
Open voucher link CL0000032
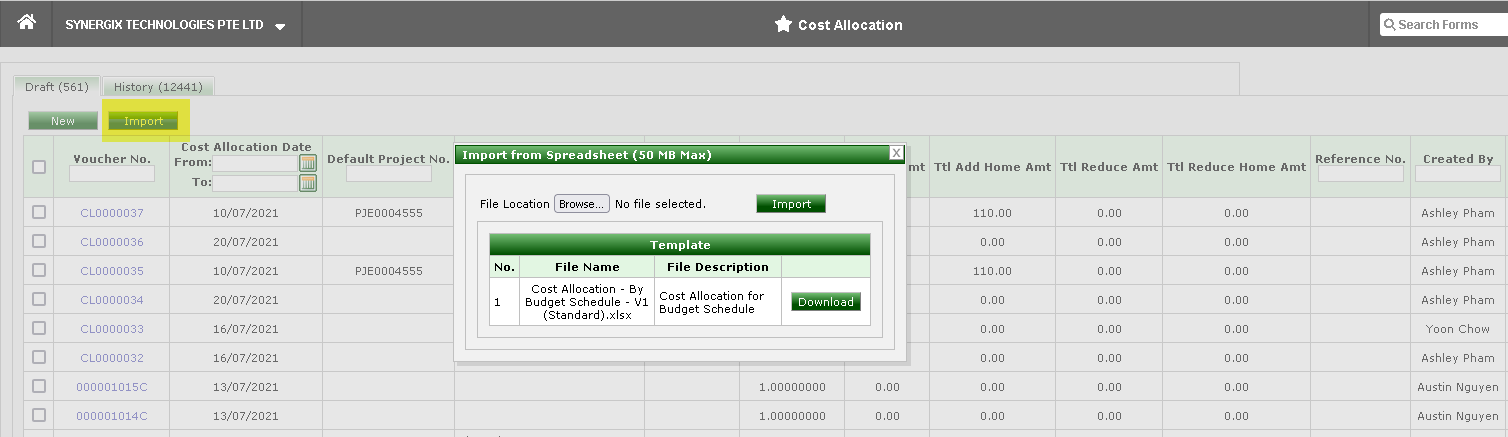pos(112,358)
